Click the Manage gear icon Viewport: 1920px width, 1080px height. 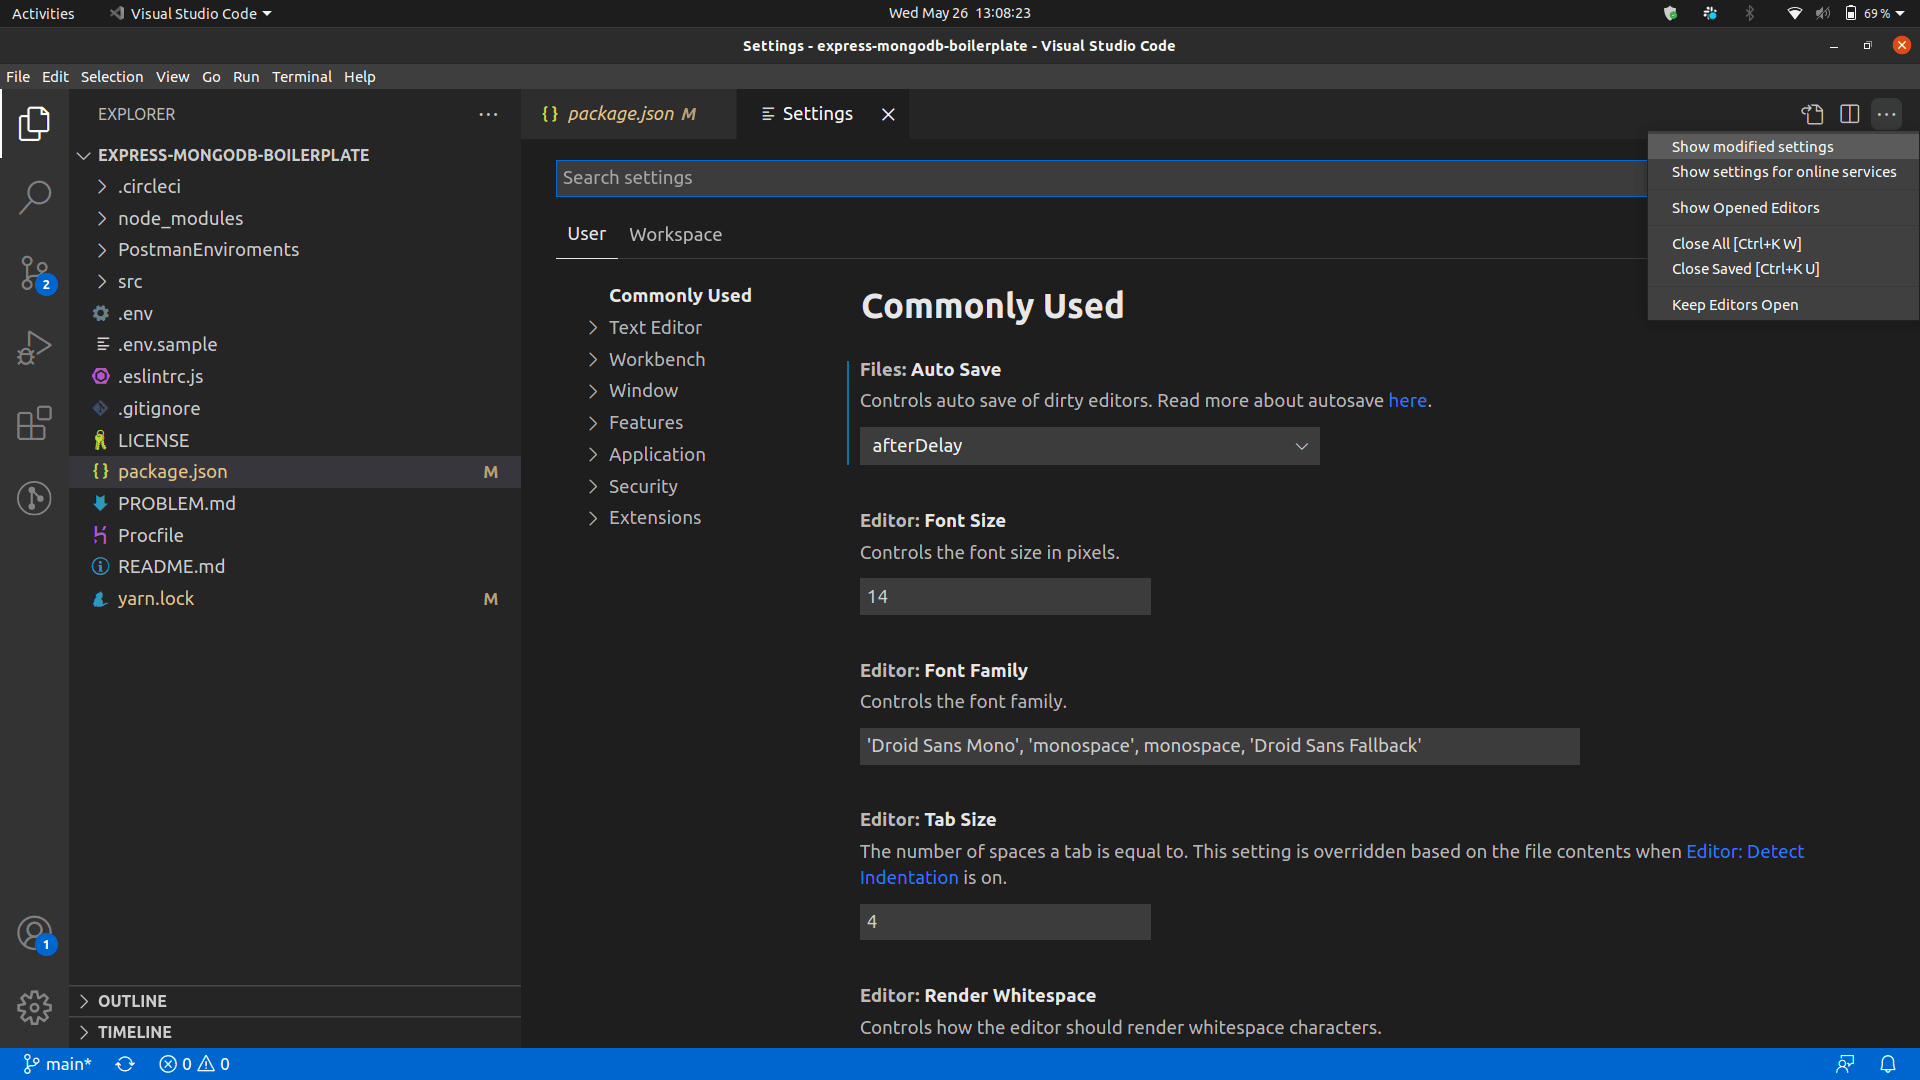pyautogui.click(x=34, y=1007)
